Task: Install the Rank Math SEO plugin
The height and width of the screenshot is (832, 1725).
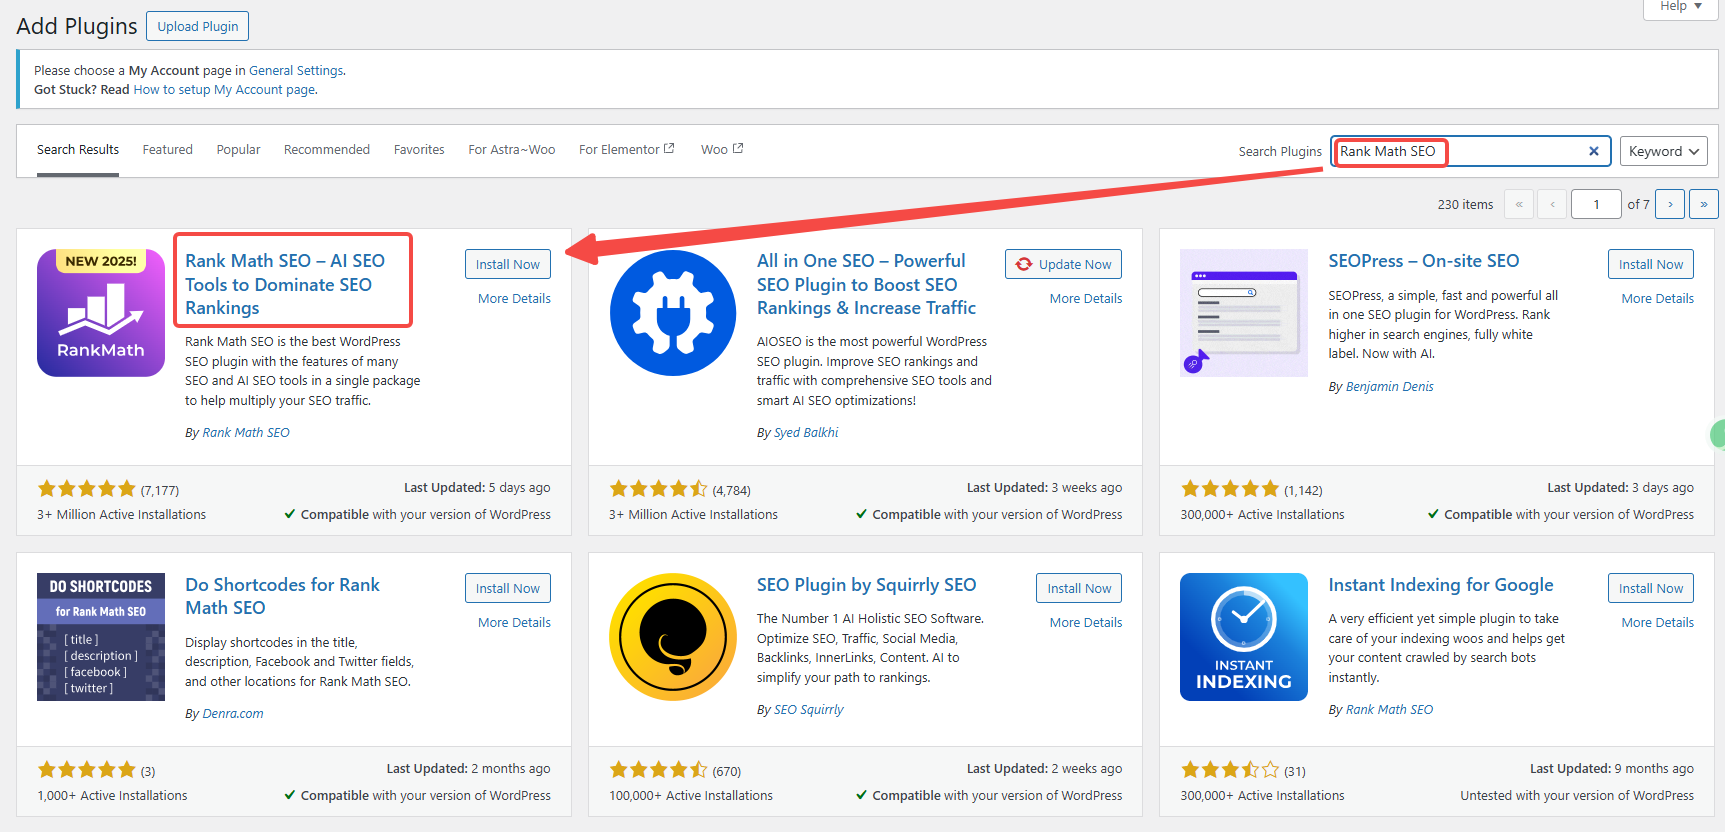Action: pyautogui.click(x=507, y=264)
